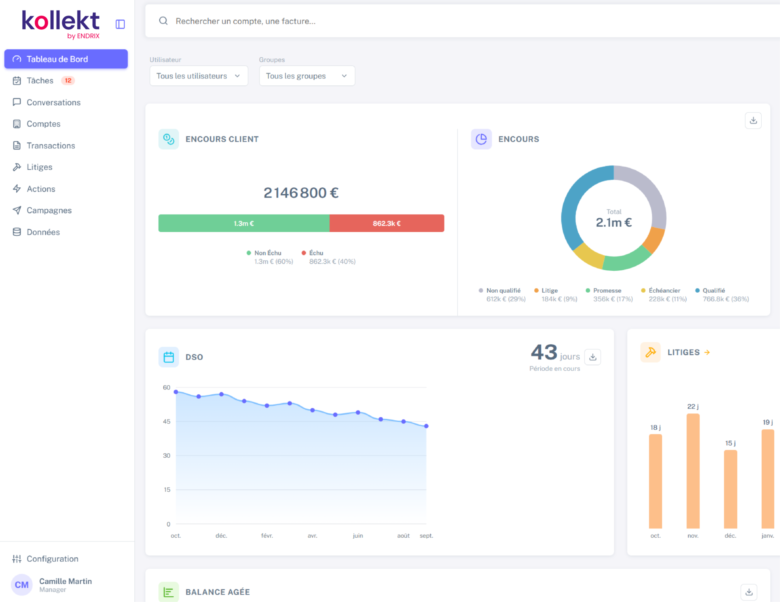
Task: Click the Campagnes paper plane icon
Action: click(x=17, y=210)
